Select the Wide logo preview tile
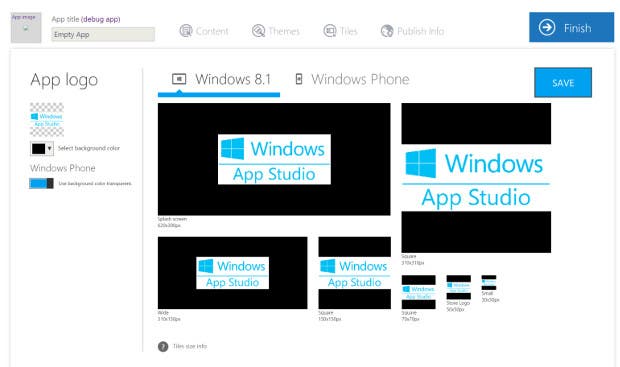This screenshot has height=367, width=620. (x=232, y=273)
